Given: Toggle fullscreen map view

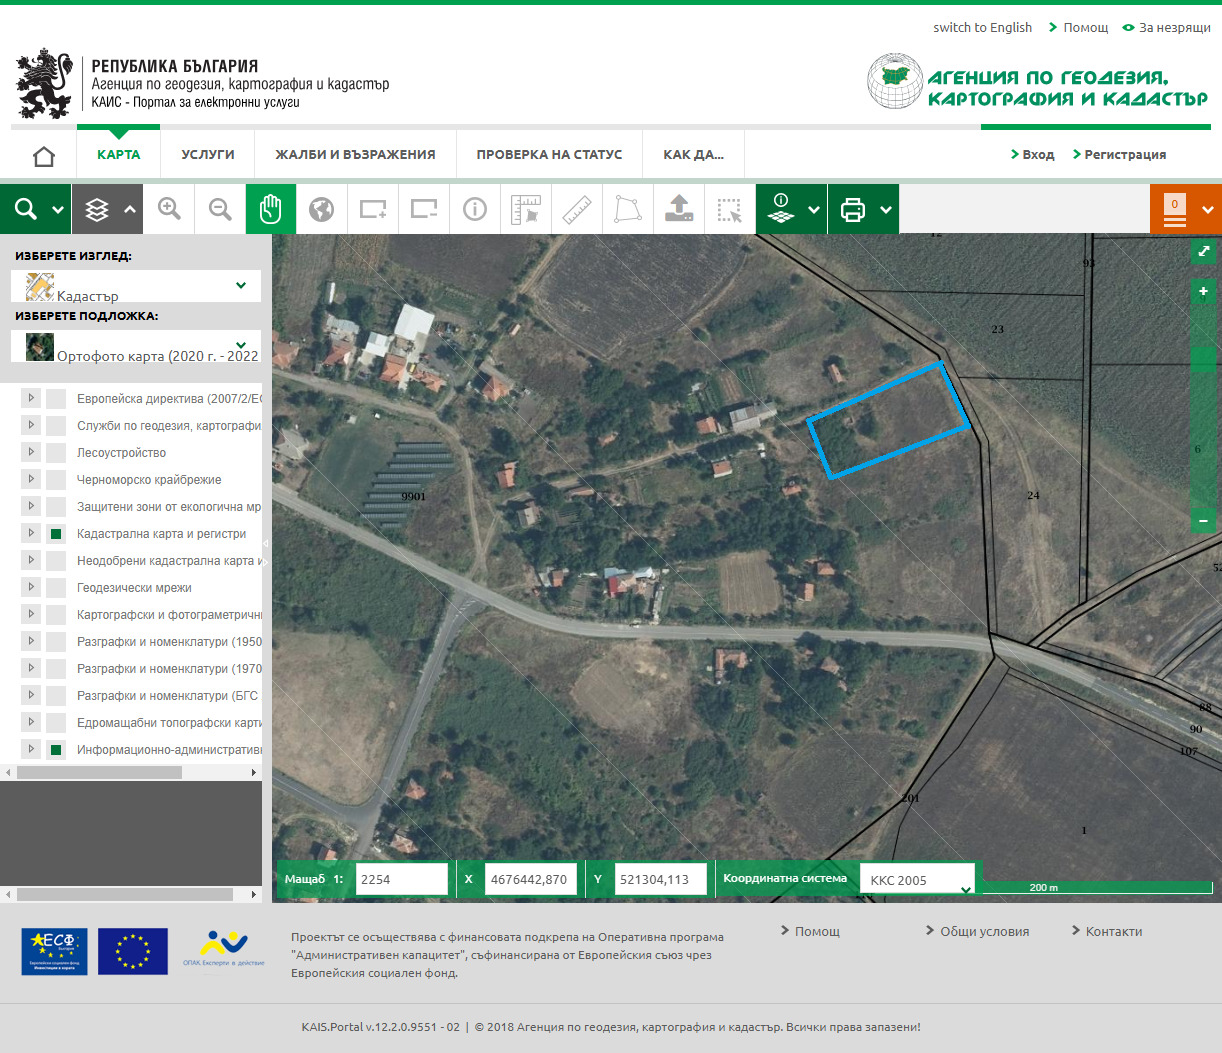Looking at the screenshot, I should pyautogui.click(x=1203, y=251).
